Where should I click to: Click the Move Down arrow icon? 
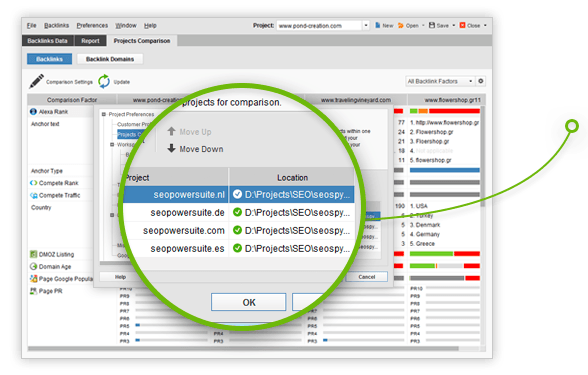coord(171,148)
